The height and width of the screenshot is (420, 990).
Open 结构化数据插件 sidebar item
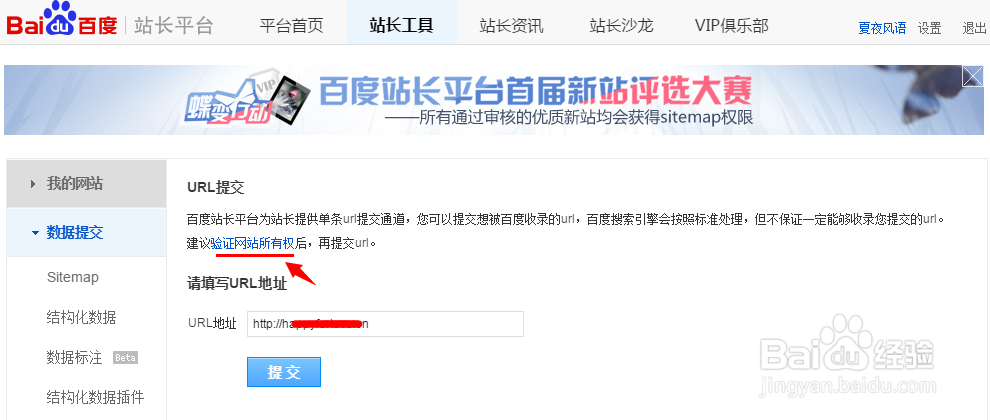pos(95,397)
